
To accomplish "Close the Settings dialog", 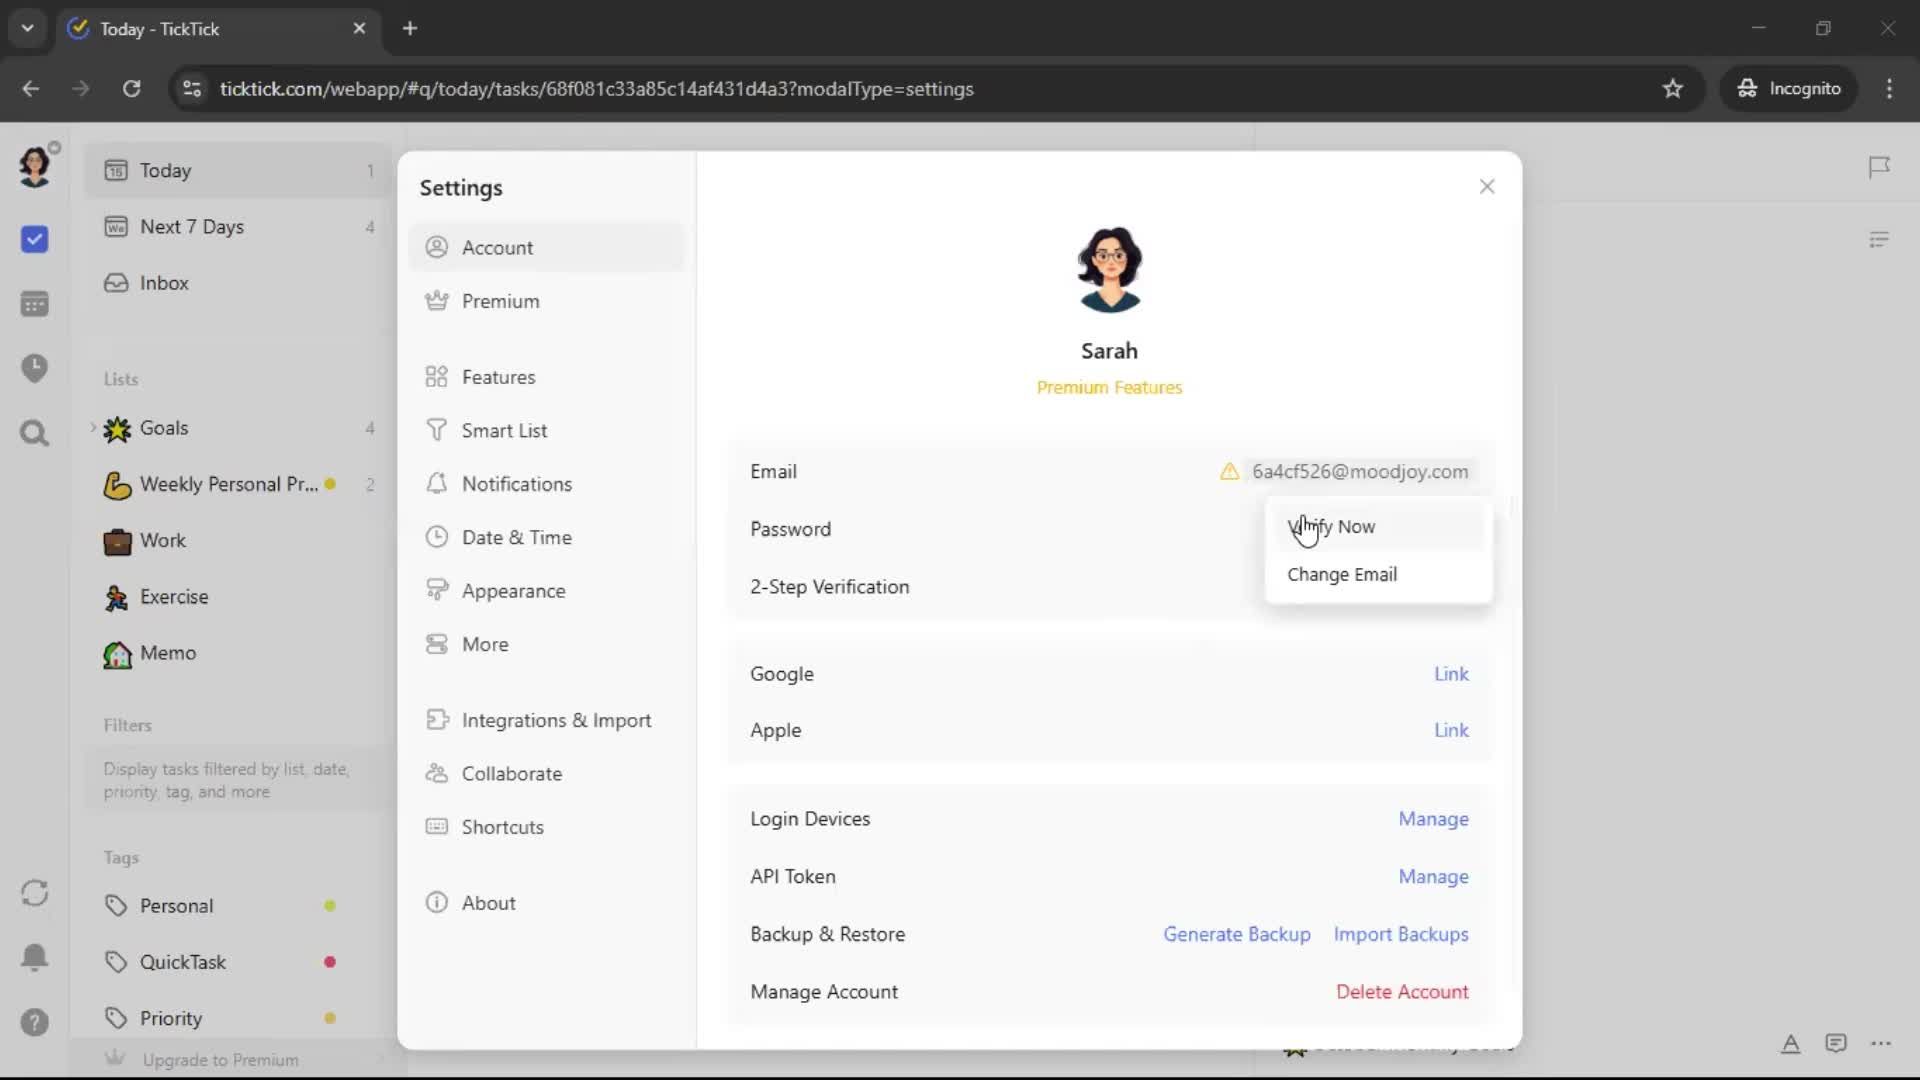I will (x=1486, y=187).
